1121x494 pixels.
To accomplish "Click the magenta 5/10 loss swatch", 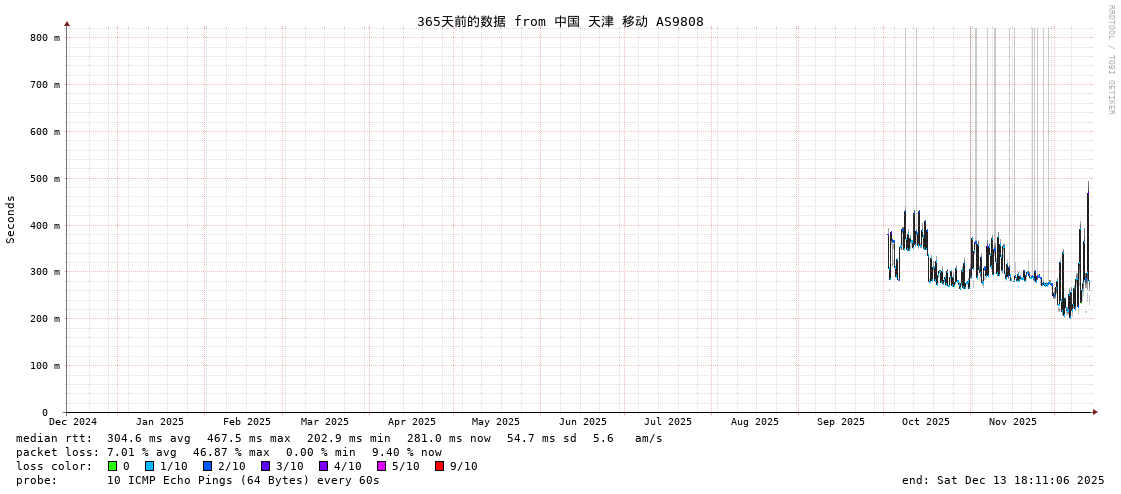I will click(381, 466).
